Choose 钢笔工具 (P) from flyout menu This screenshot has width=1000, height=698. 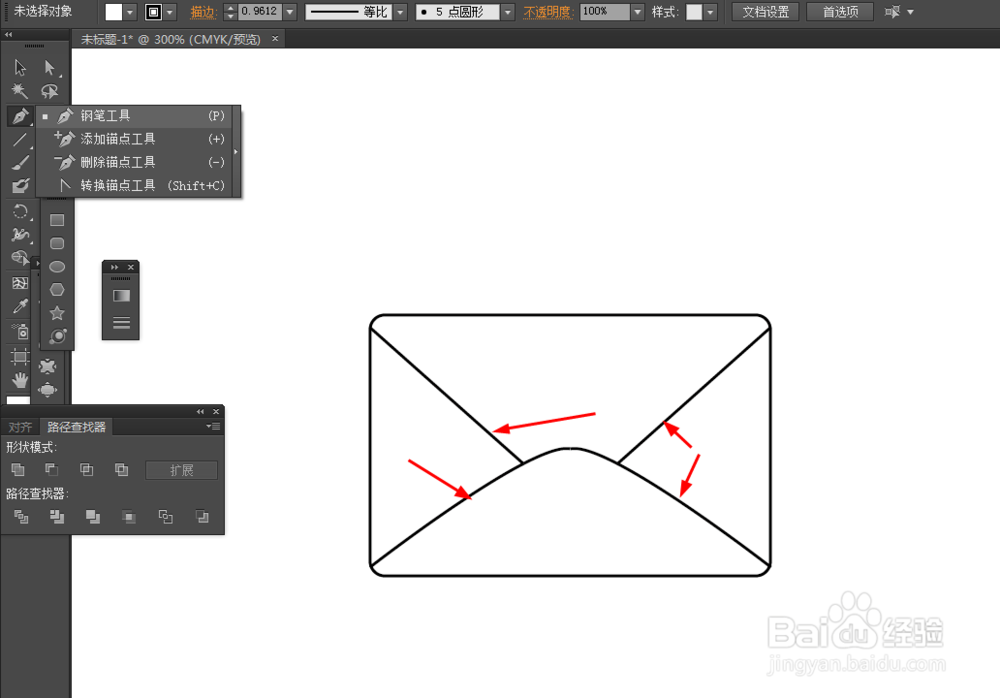136,116
